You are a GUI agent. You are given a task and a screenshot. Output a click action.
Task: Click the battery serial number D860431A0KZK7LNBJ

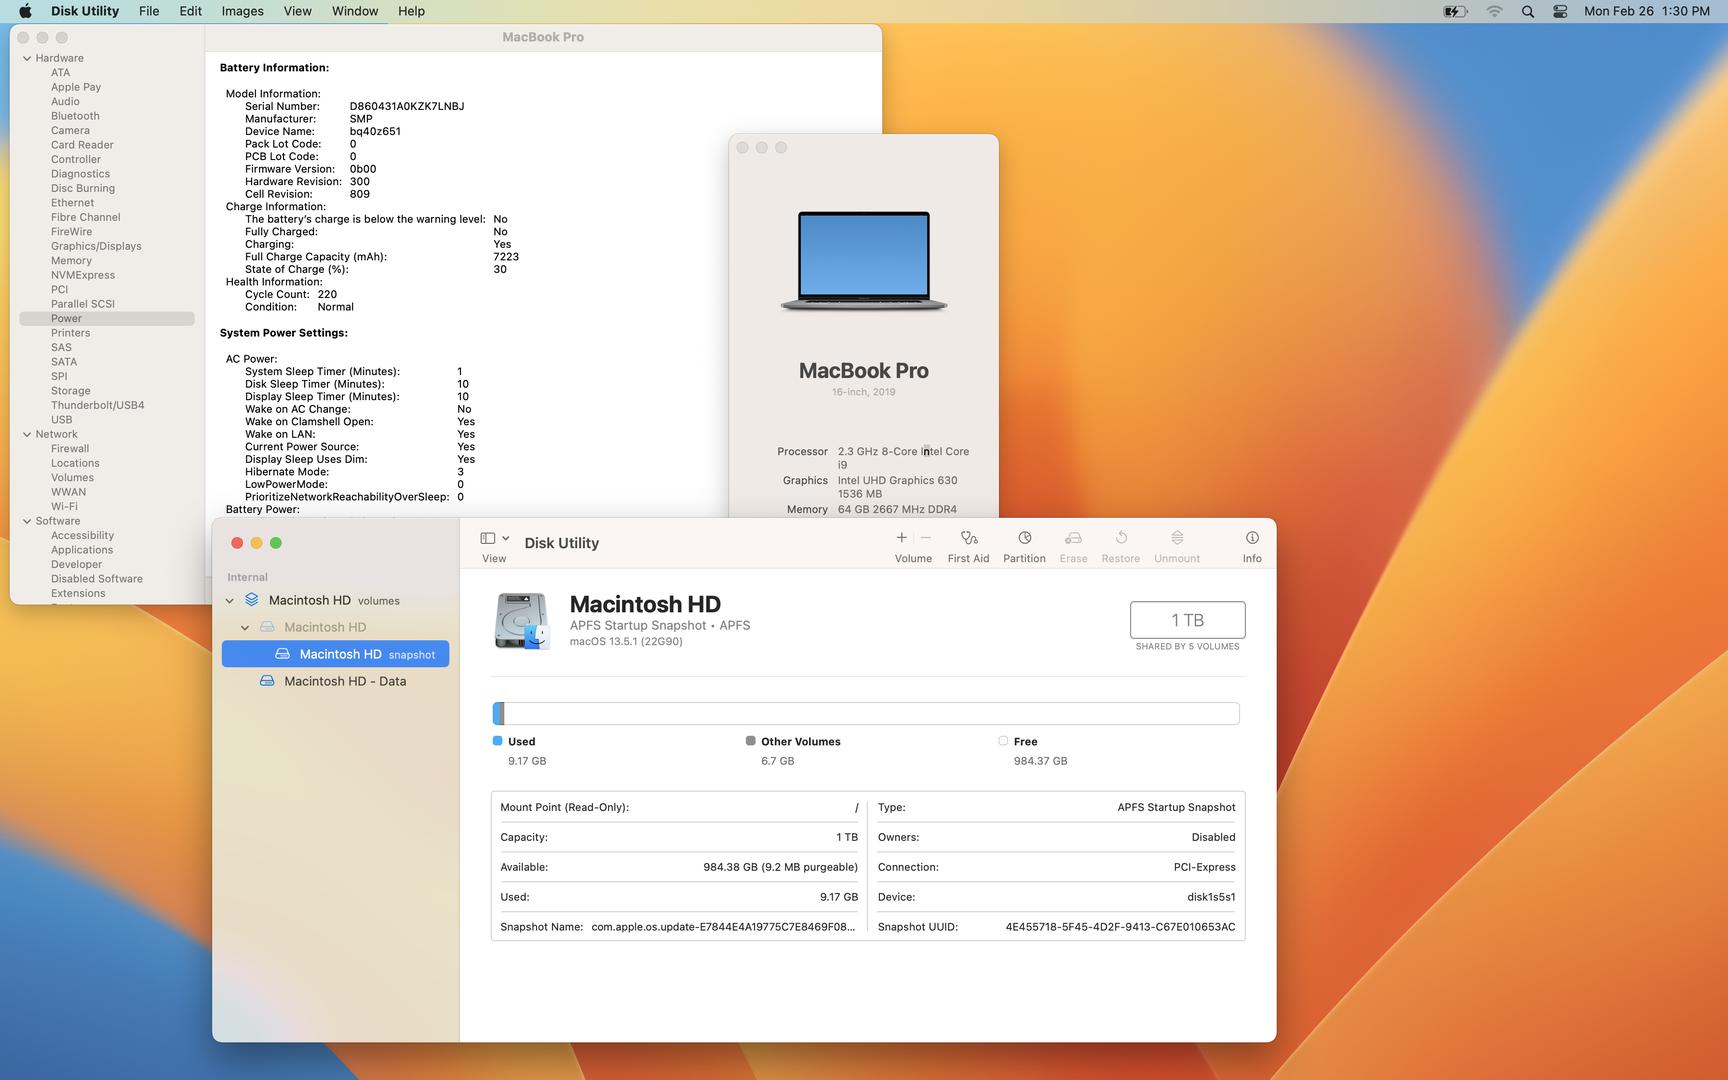click(x=407, y=106)
